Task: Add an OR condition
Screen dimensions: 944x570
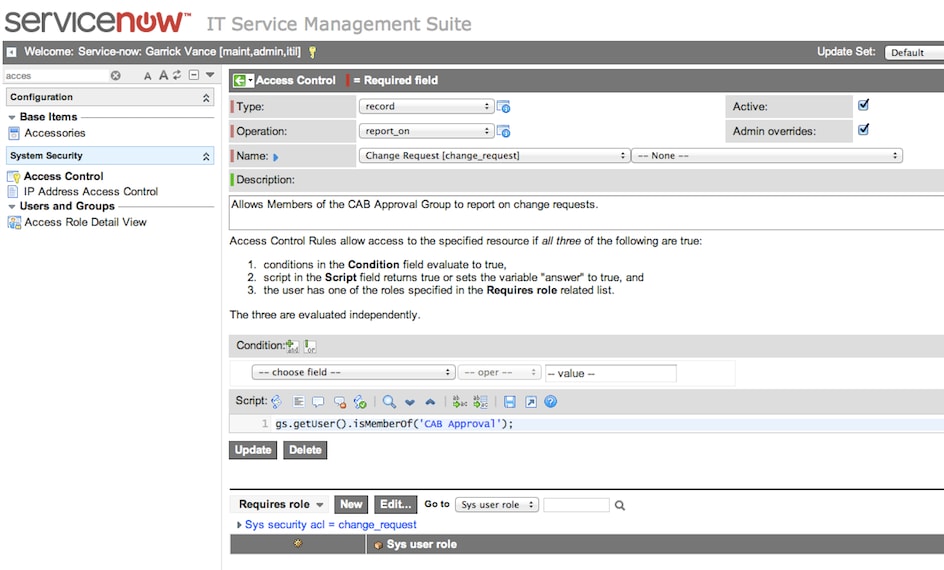Action: [309, 346]
